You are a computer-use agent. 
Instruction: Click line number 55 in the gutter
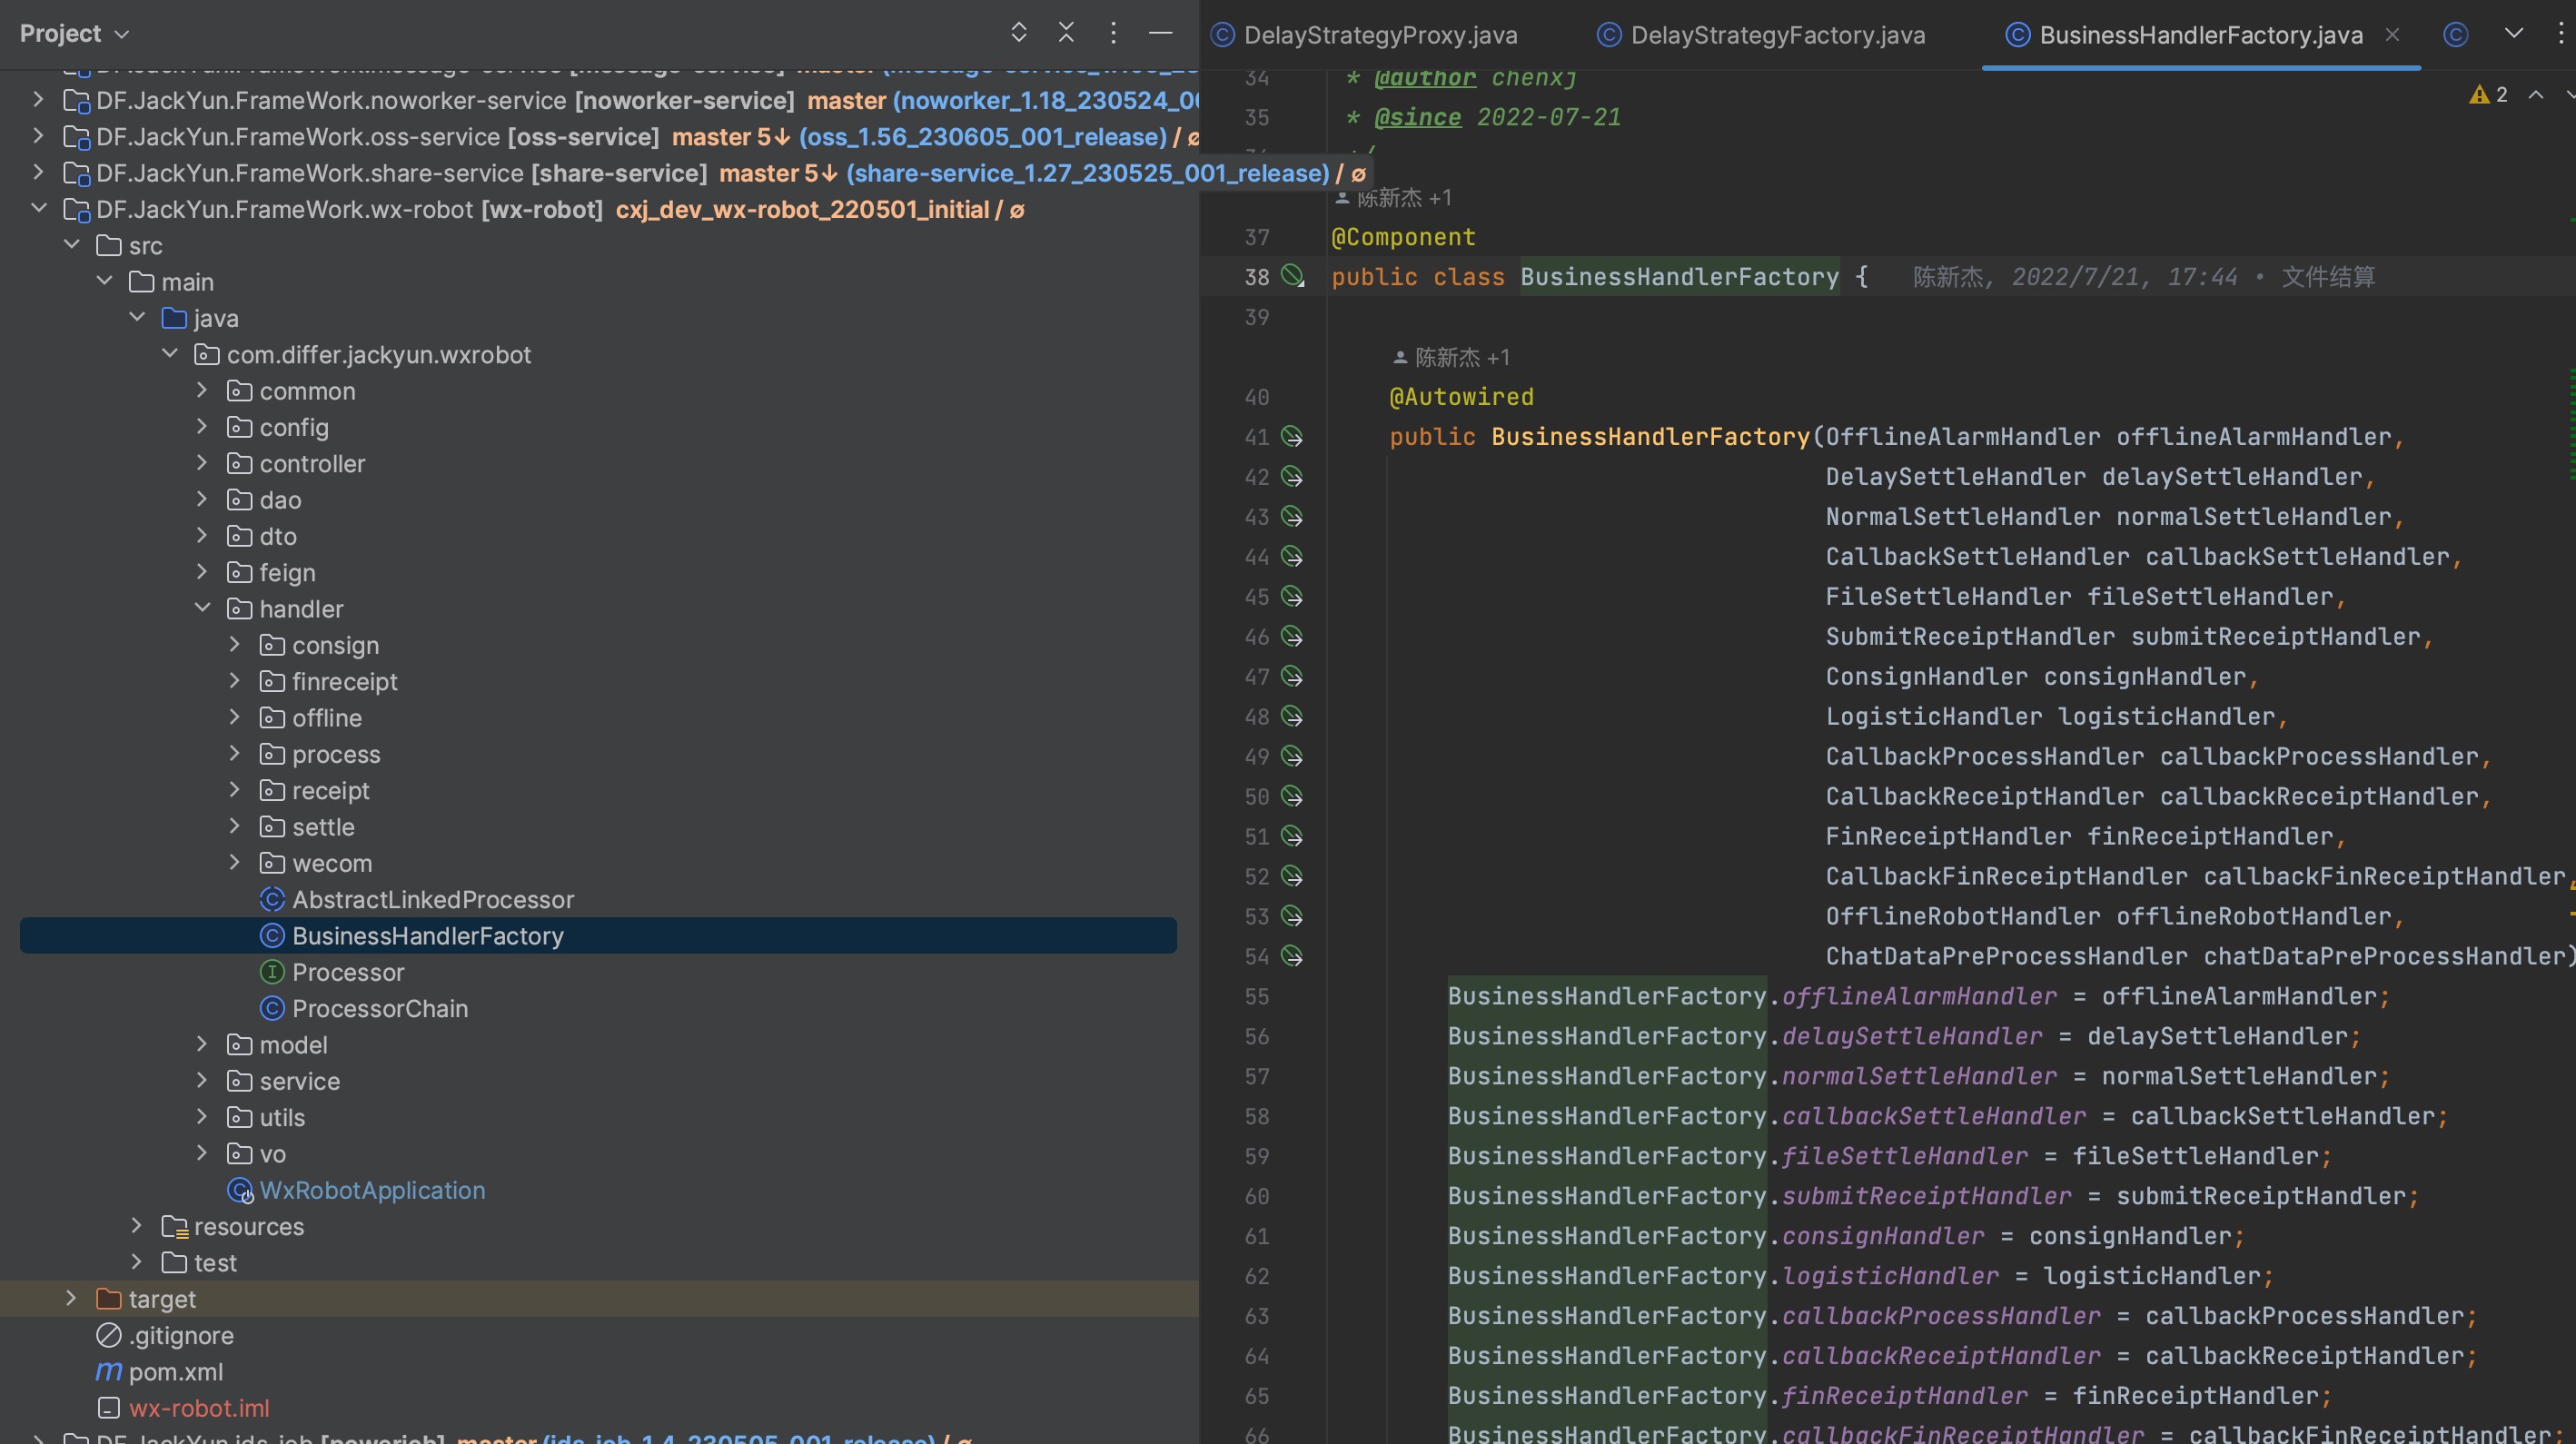(1256, 997)
